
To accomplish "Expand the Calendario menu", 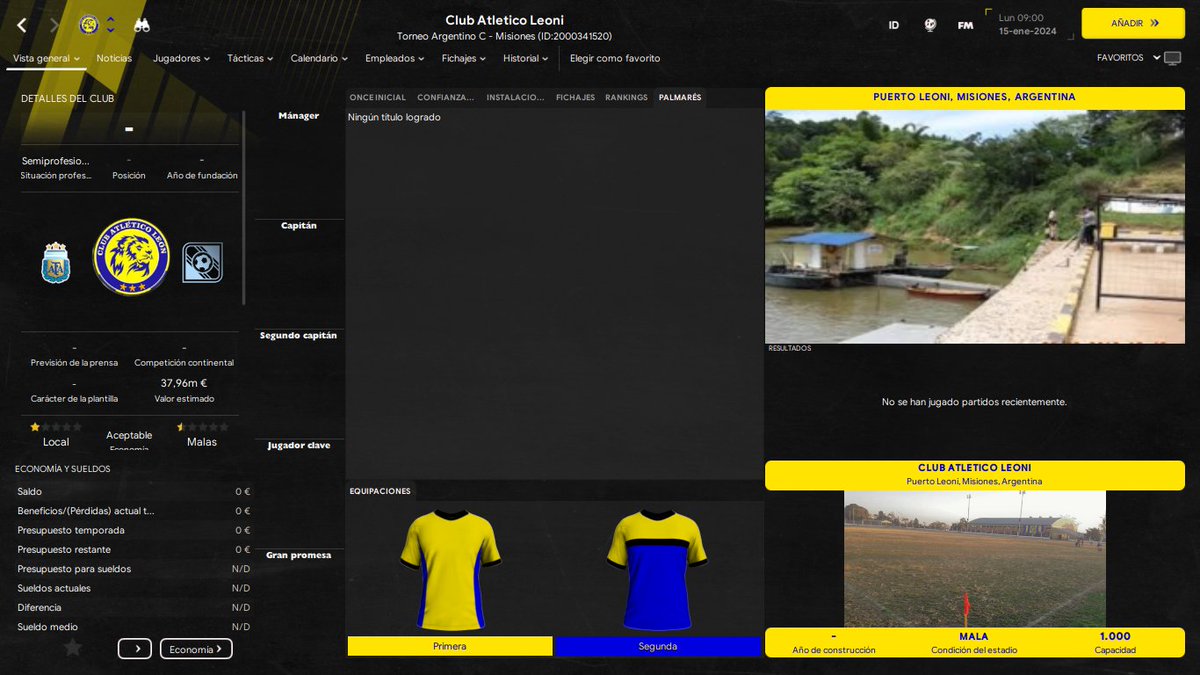I will pyautogui.click(x=319, y=58).
